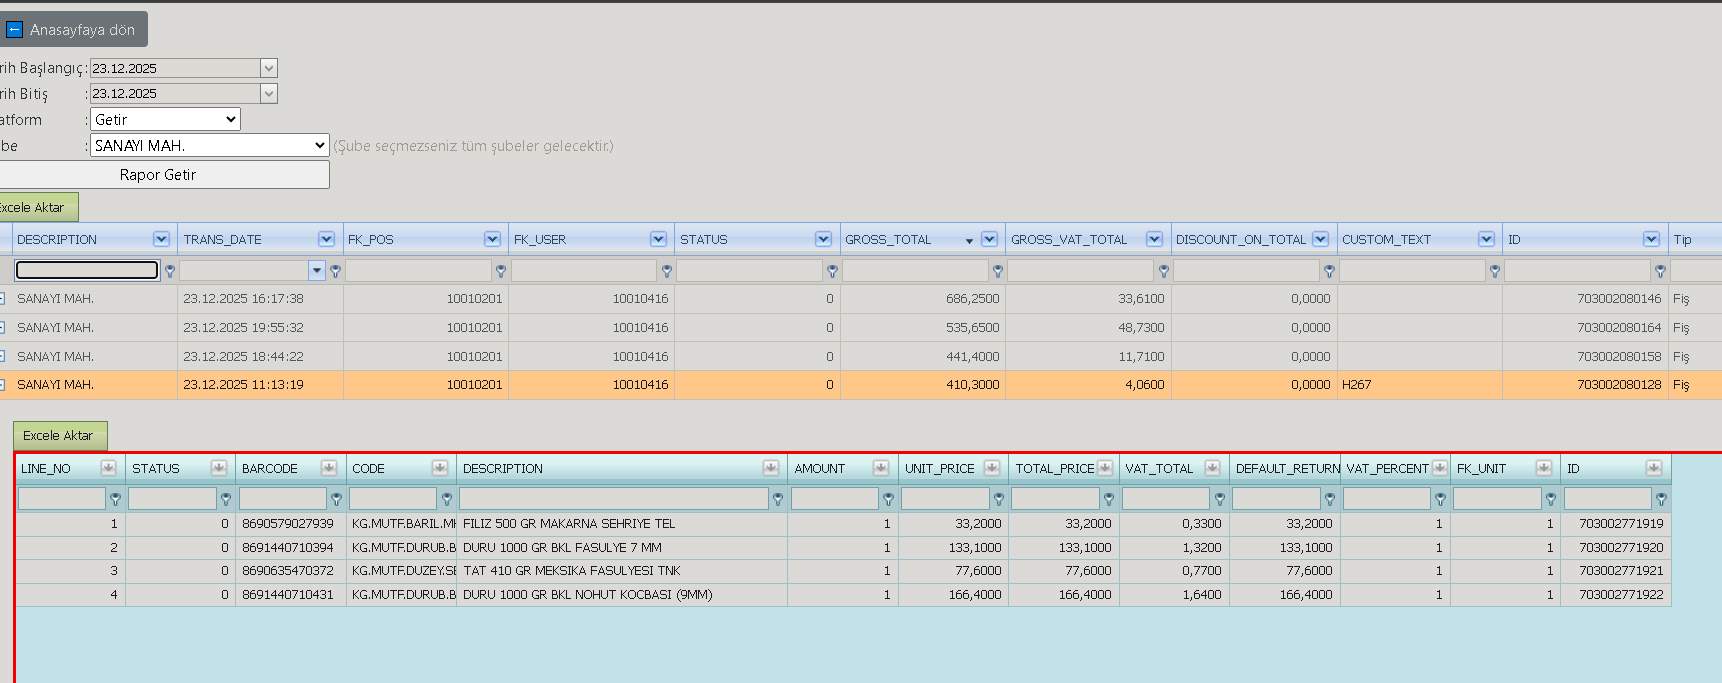Click filter funnel icon under lower DESCRIPTION column

(x=778, y=499)
